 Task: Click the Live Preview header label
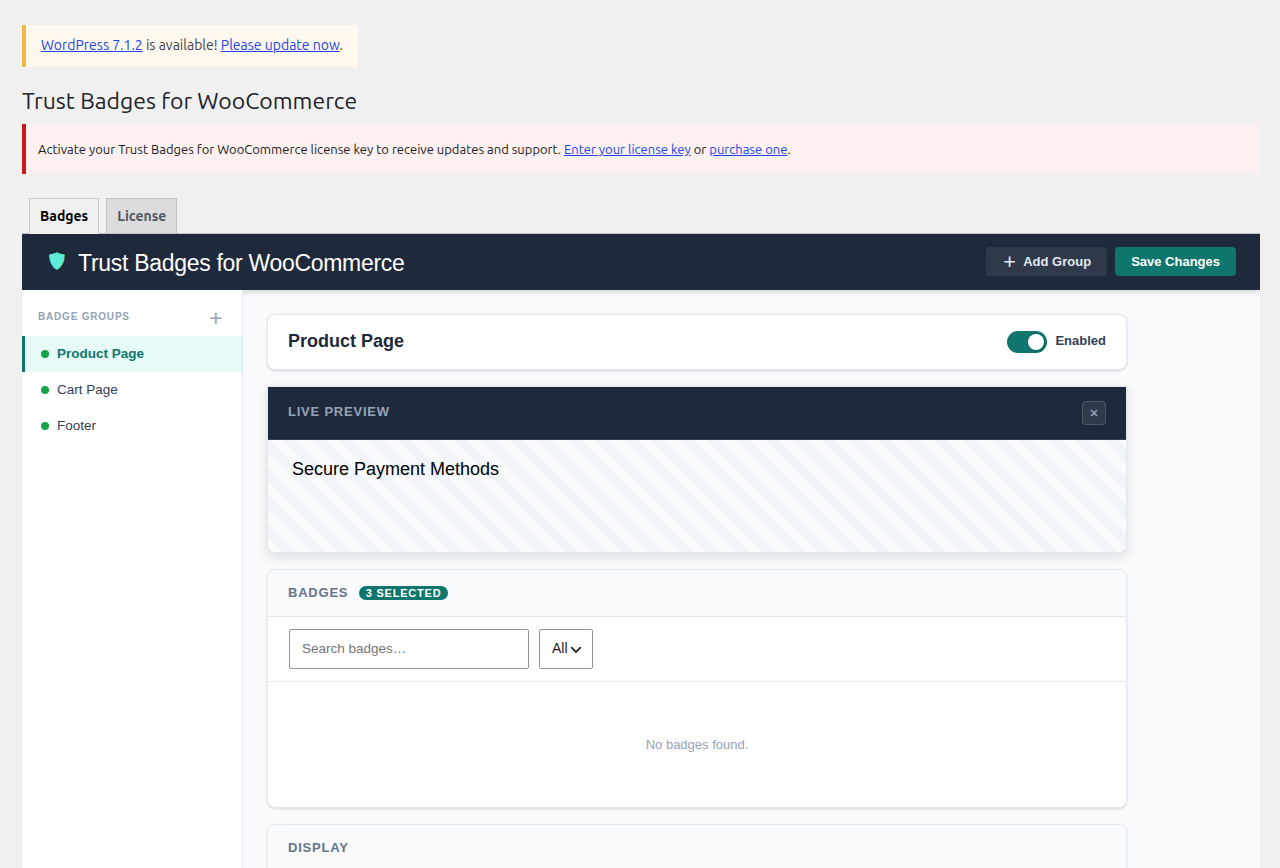pos(339,412)
